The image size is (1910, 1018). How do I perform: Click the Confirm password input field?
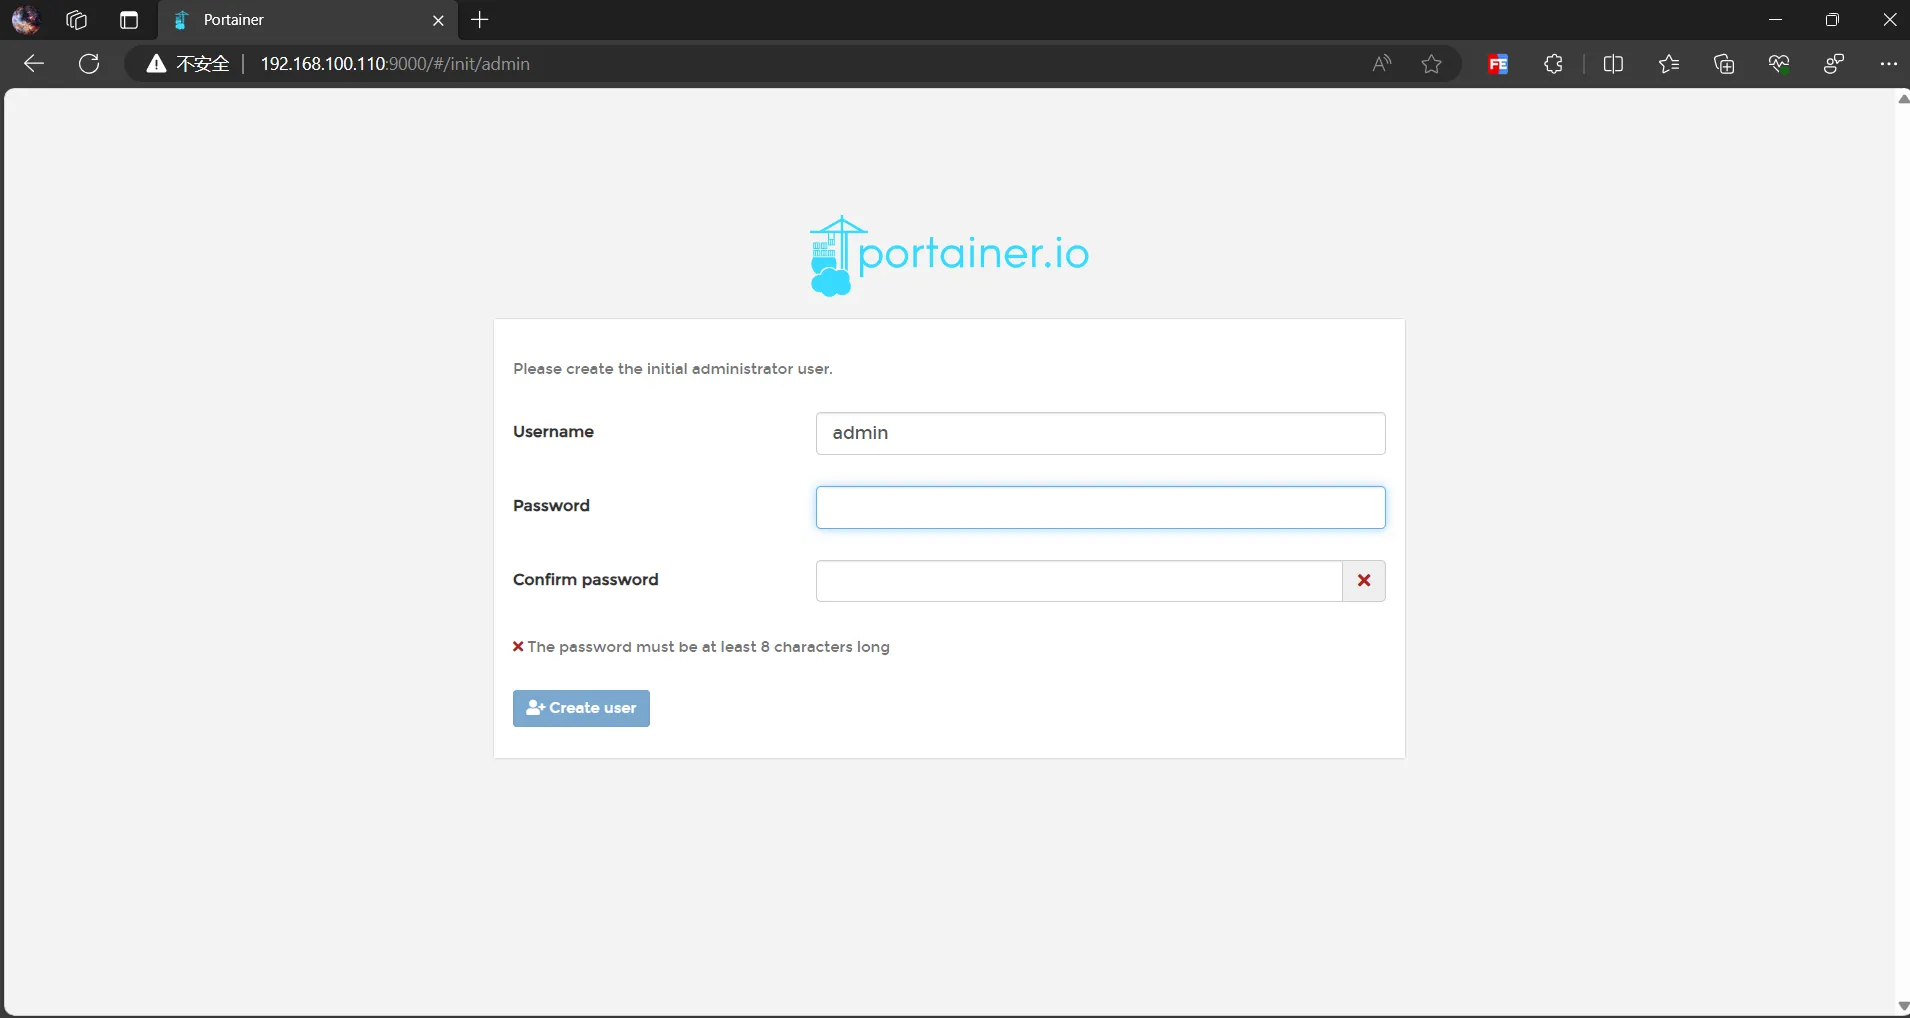(1078, 581)
